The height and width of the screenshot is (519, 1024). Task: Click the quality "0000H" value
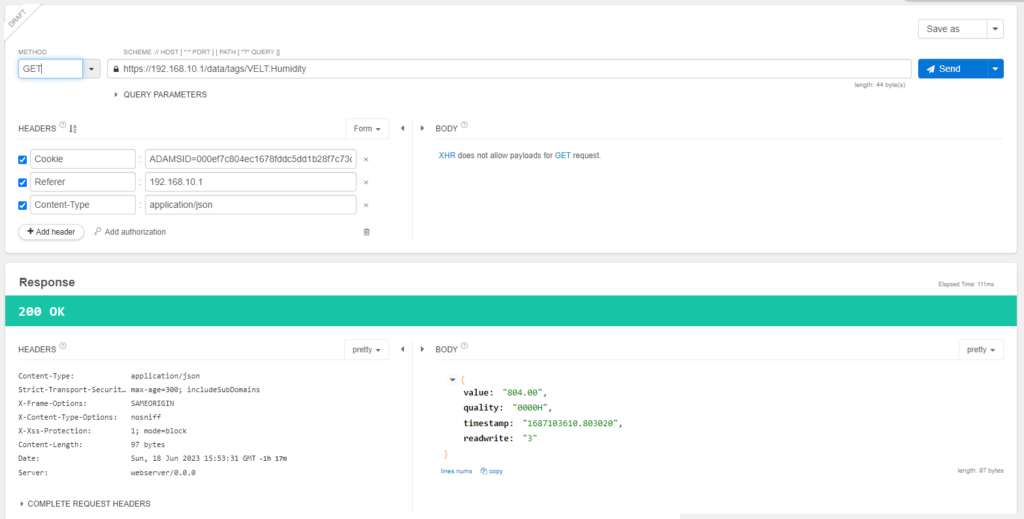point(530,408)
